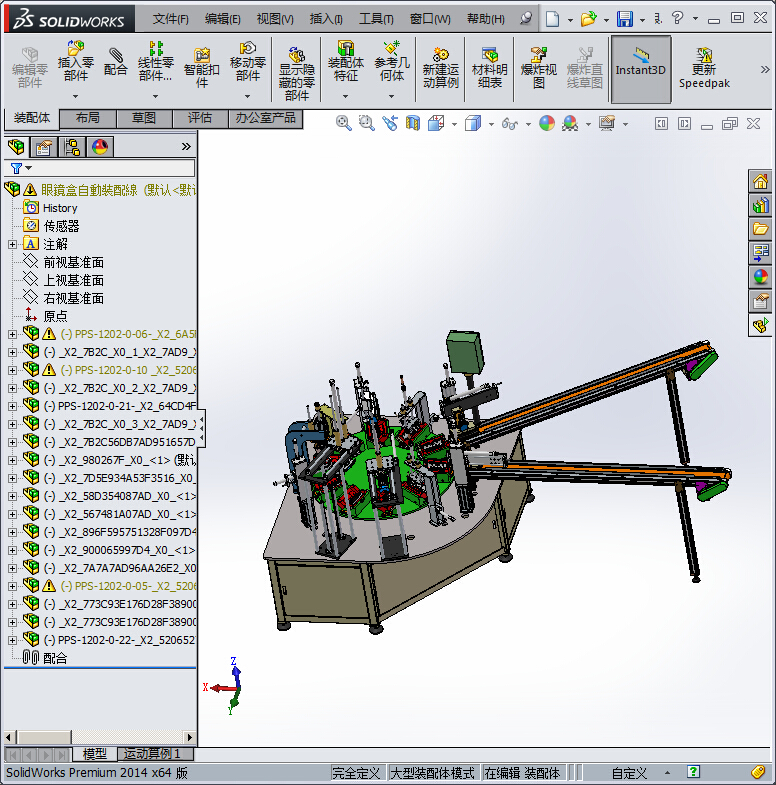The image size is (776, 785).
Task: Select the 配合 mates folder in tree
Action: 55,658
